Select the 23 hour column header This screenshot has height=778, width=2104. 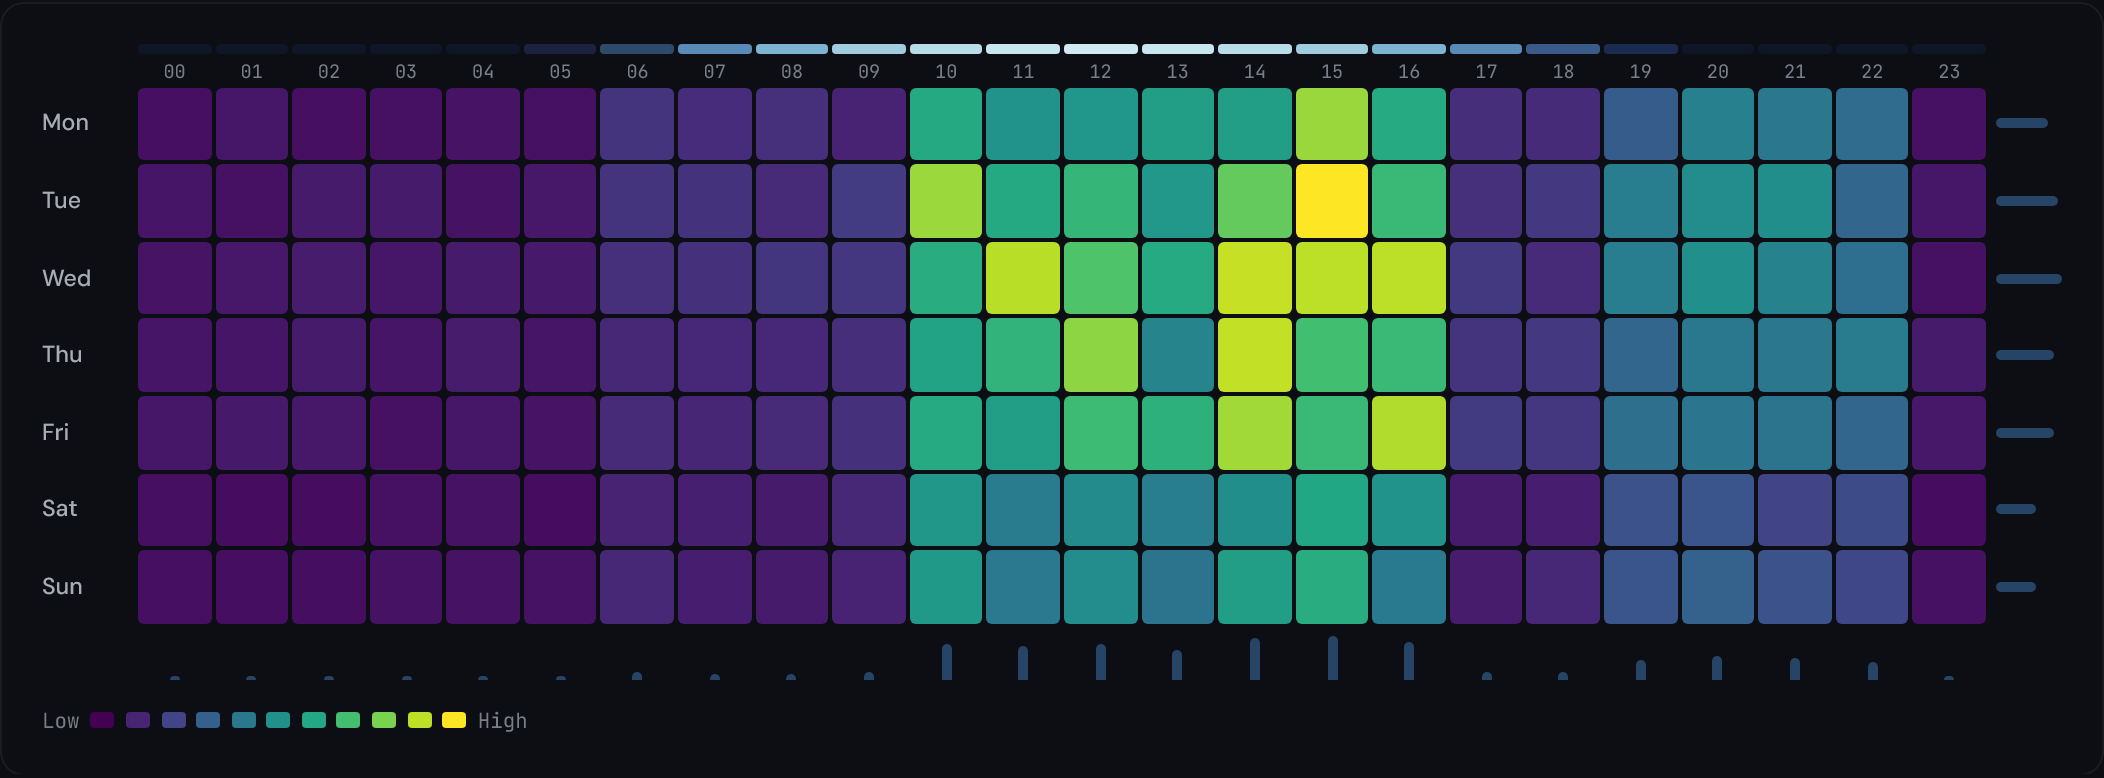point(1949,72)
